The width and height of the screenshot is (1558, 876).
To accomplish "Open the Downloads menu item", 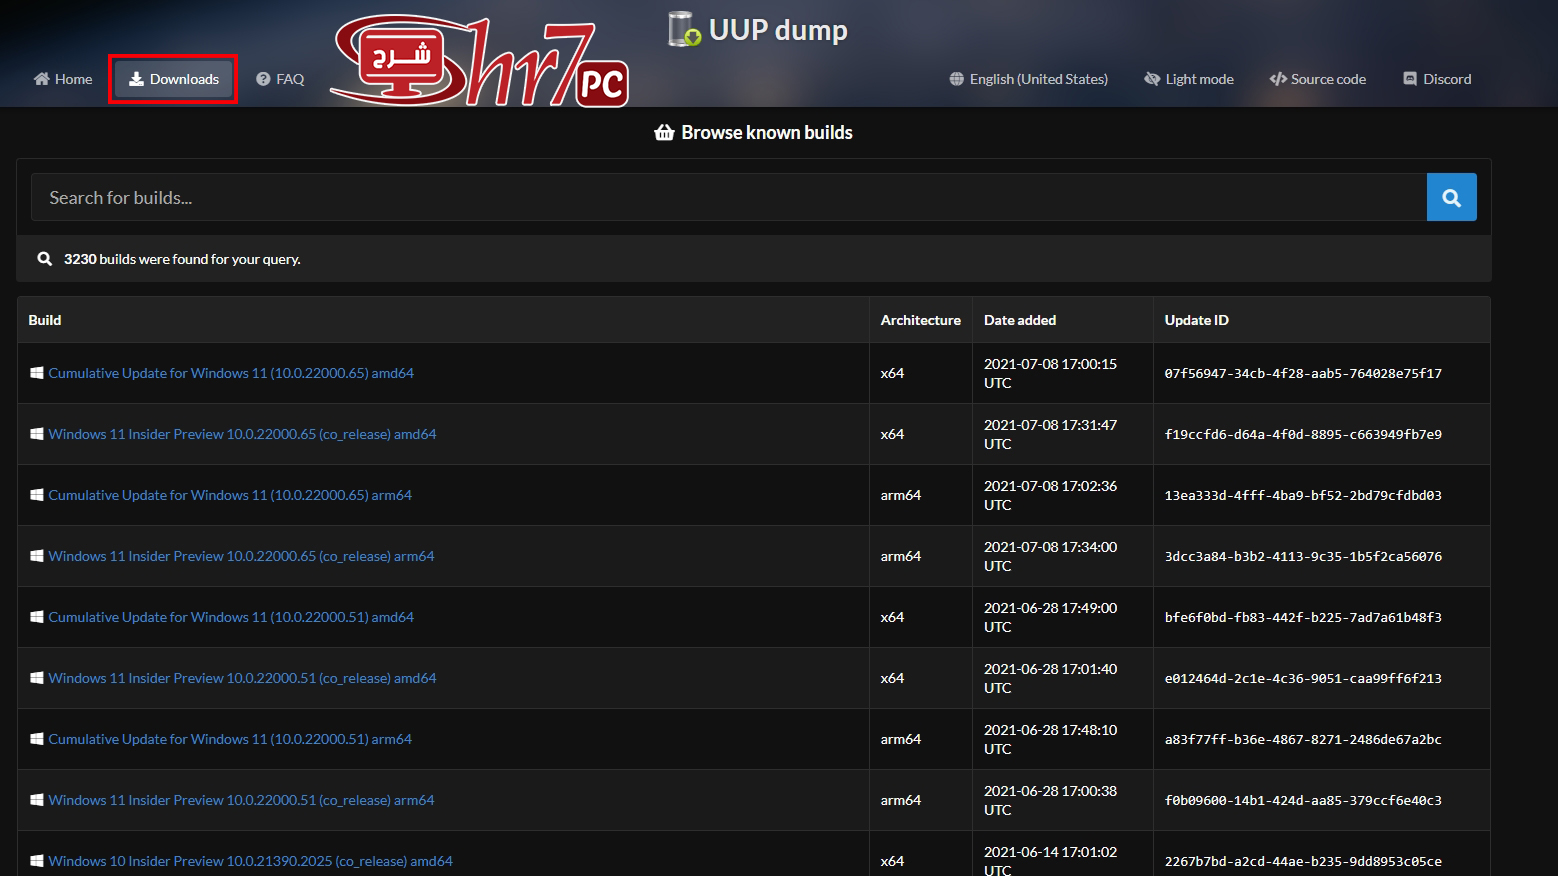I will tap(174, 79).
